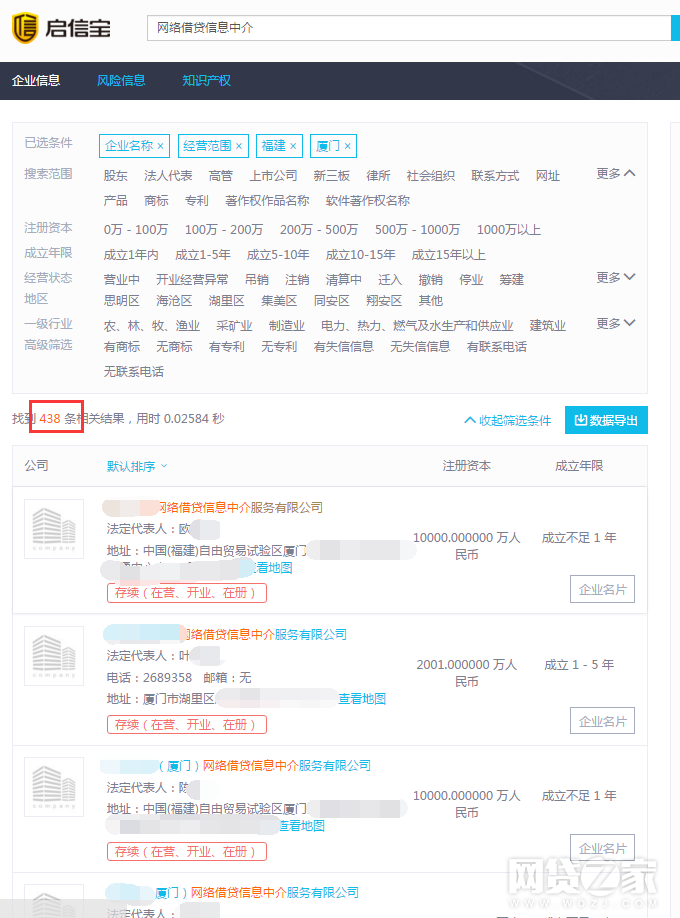Filter by 成立1-5年 establishment age

click(x=203, y=255)
